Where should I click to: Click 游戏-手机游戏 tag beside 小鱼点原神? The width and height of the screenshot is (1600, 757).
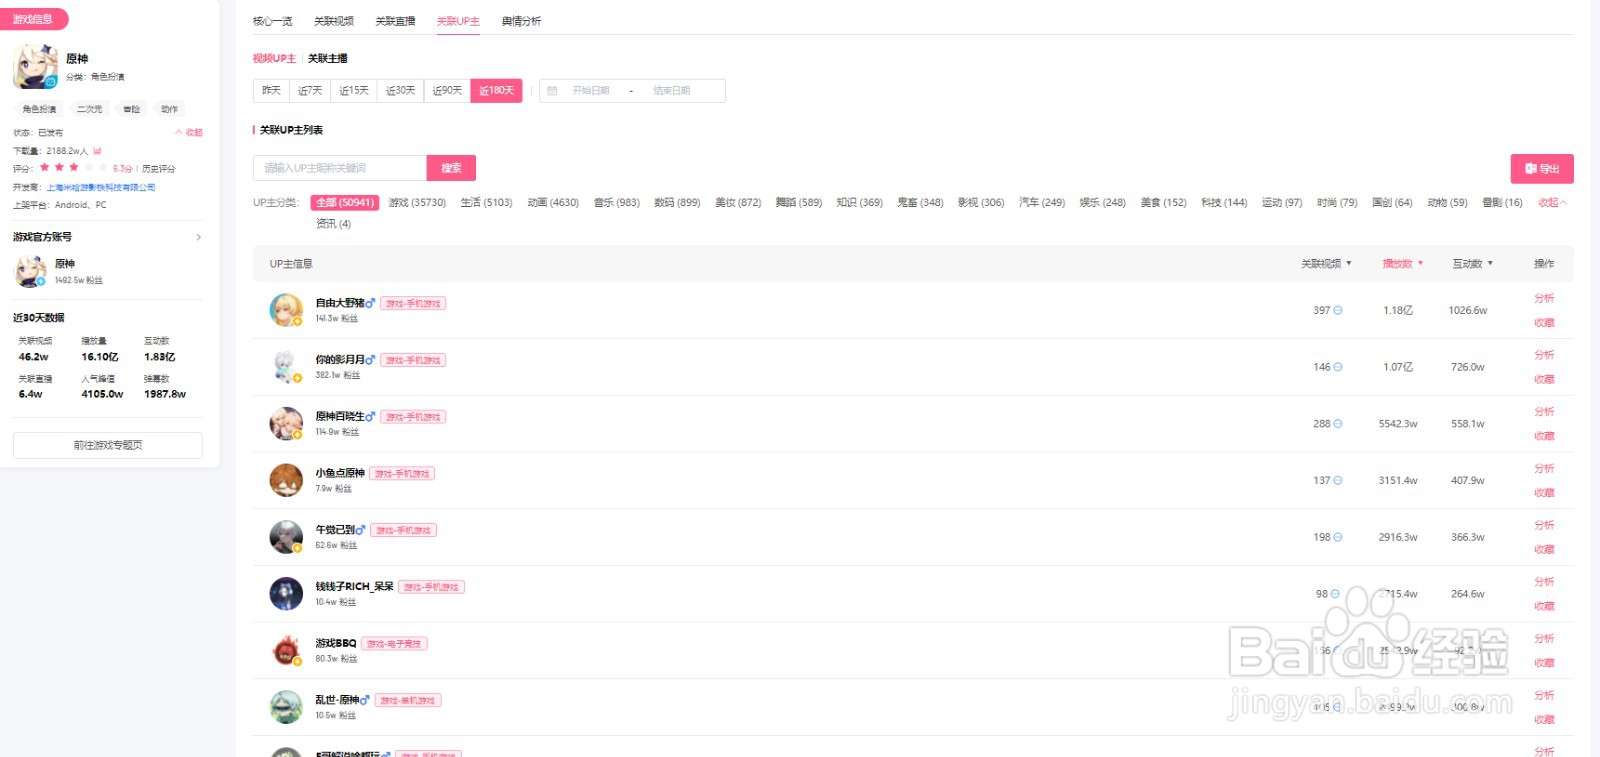click(x=402, y=474)
